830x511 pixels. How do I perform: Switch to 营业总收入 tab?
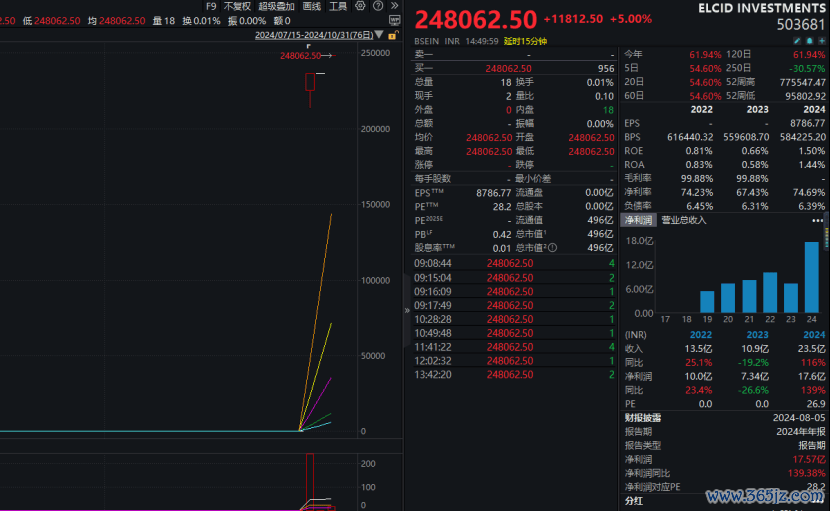click(683, 220)
